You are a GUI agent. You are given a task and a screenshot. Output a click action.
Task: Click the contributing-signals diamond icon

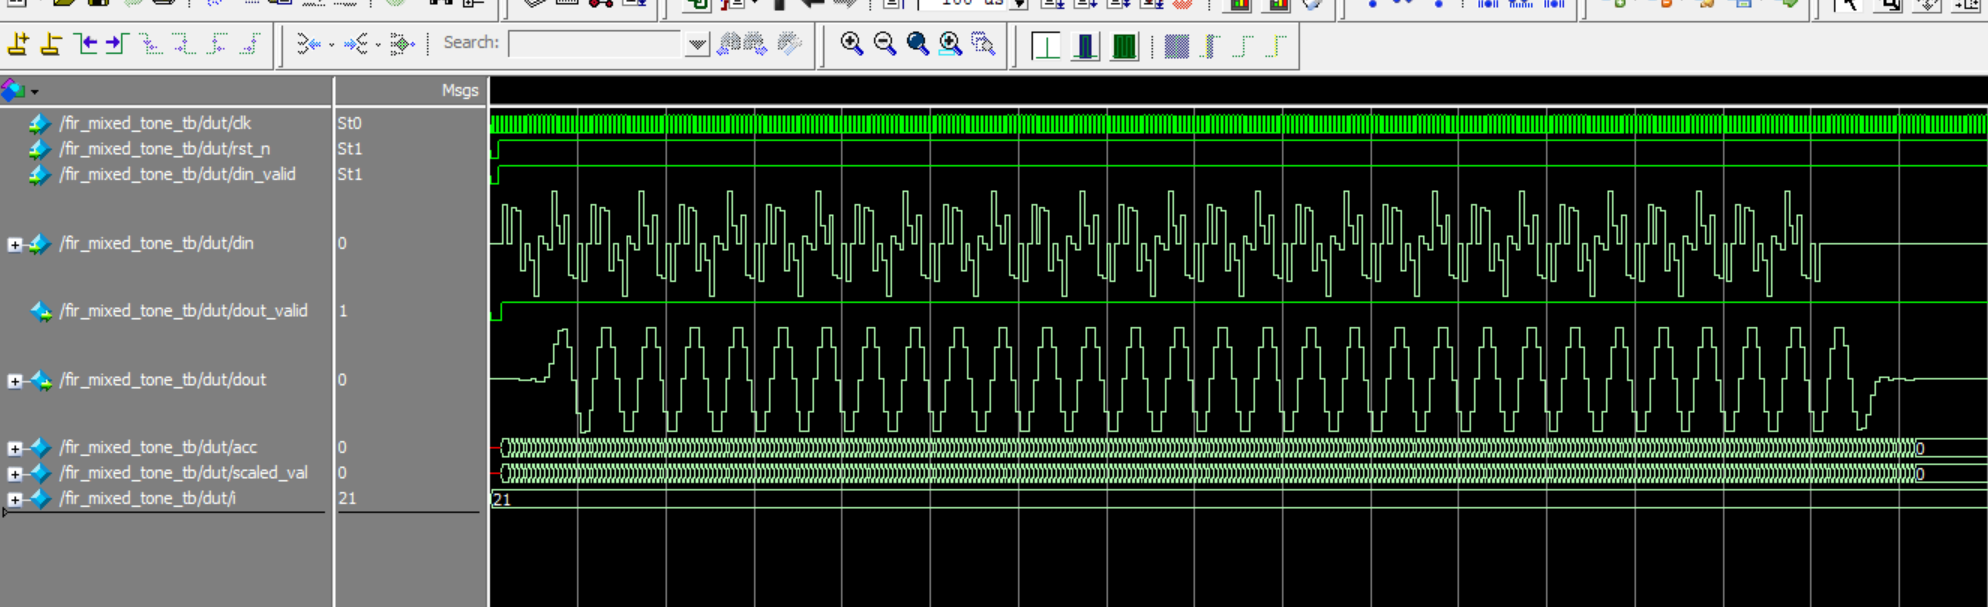[401, 43]
